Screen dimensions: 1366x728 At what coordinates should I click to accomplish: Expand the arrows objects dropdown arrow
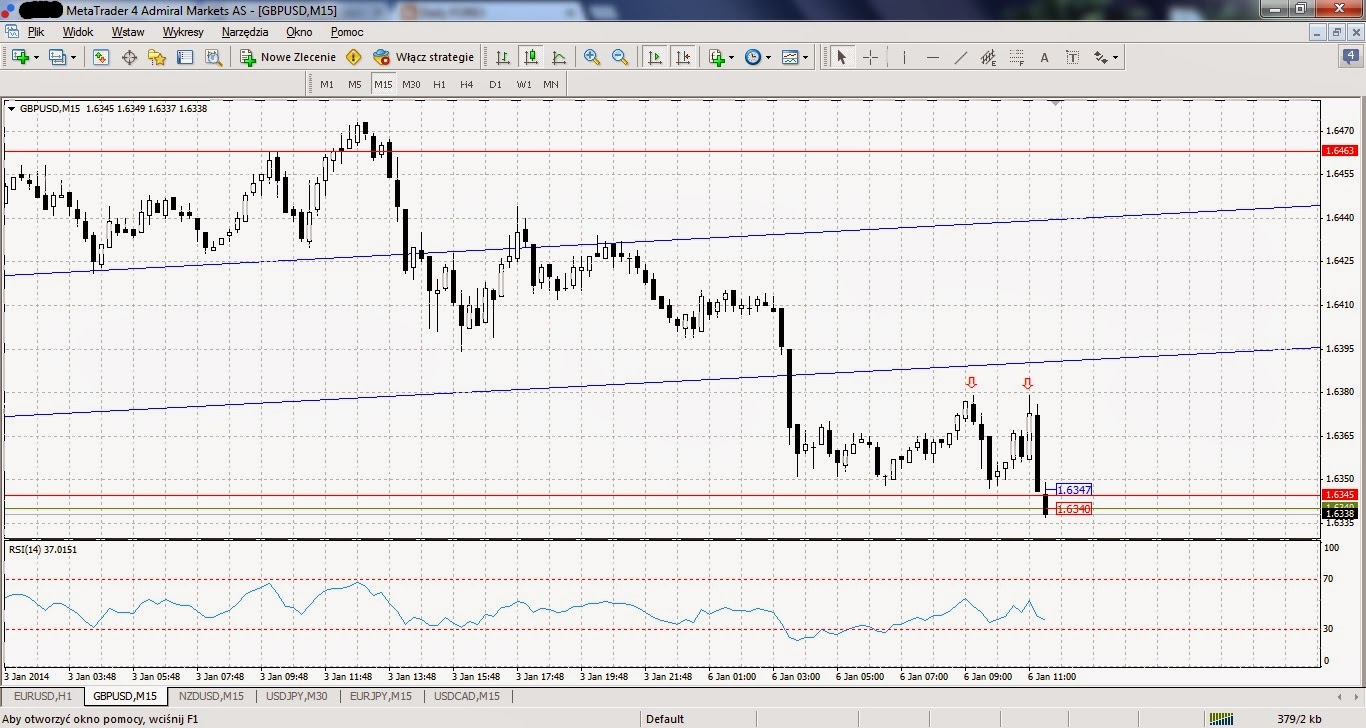[x=1115, y=58]
